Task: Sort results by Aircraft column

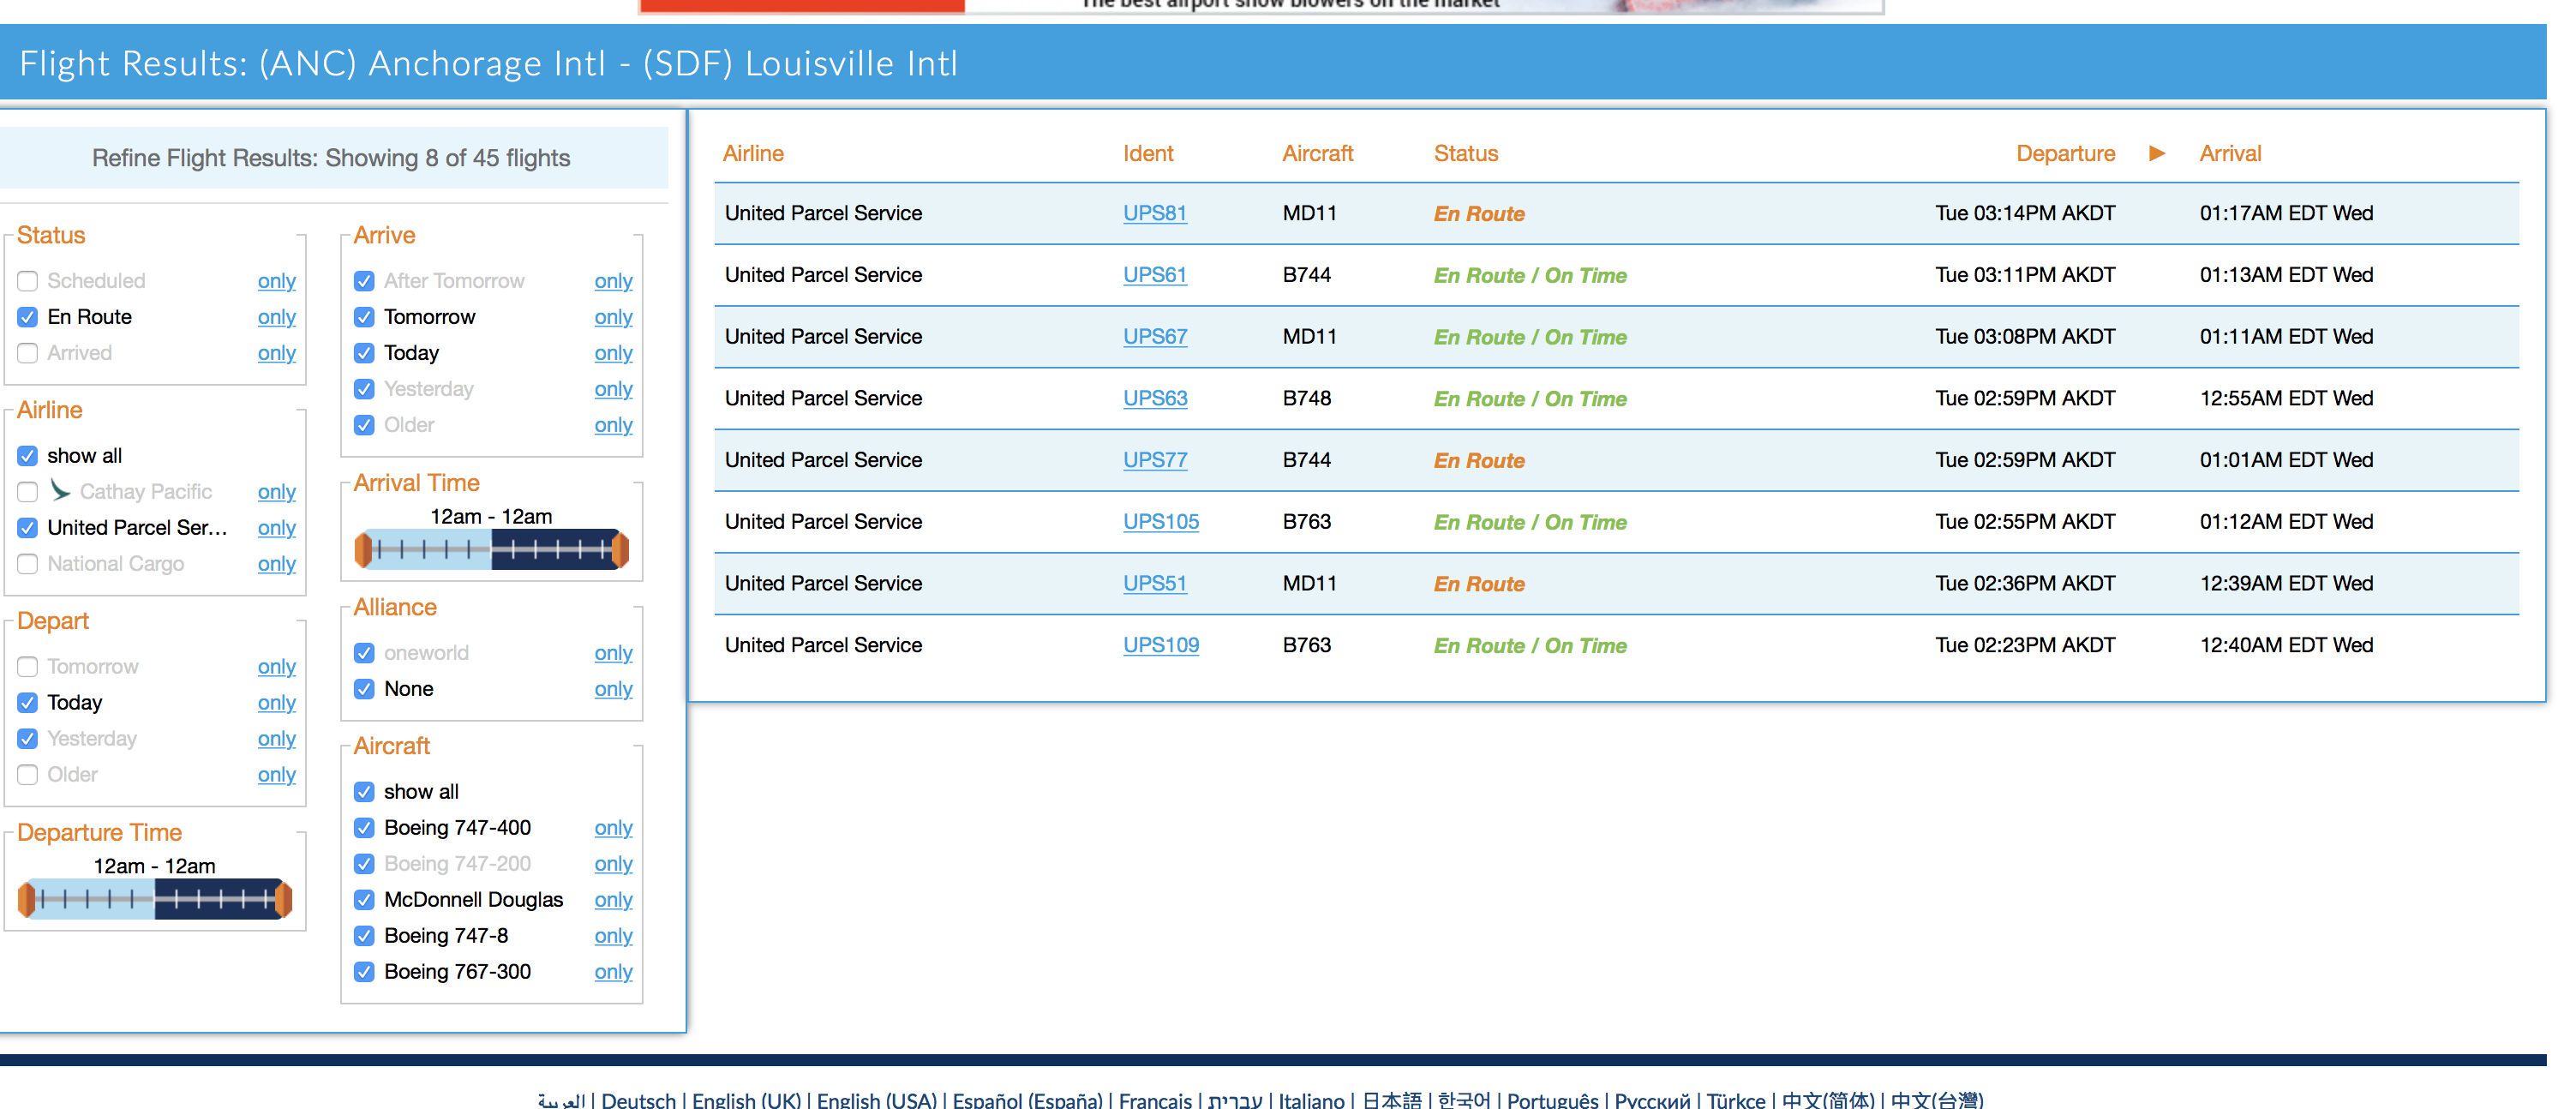Action: pyautogui.click(x=1318, y=153)
